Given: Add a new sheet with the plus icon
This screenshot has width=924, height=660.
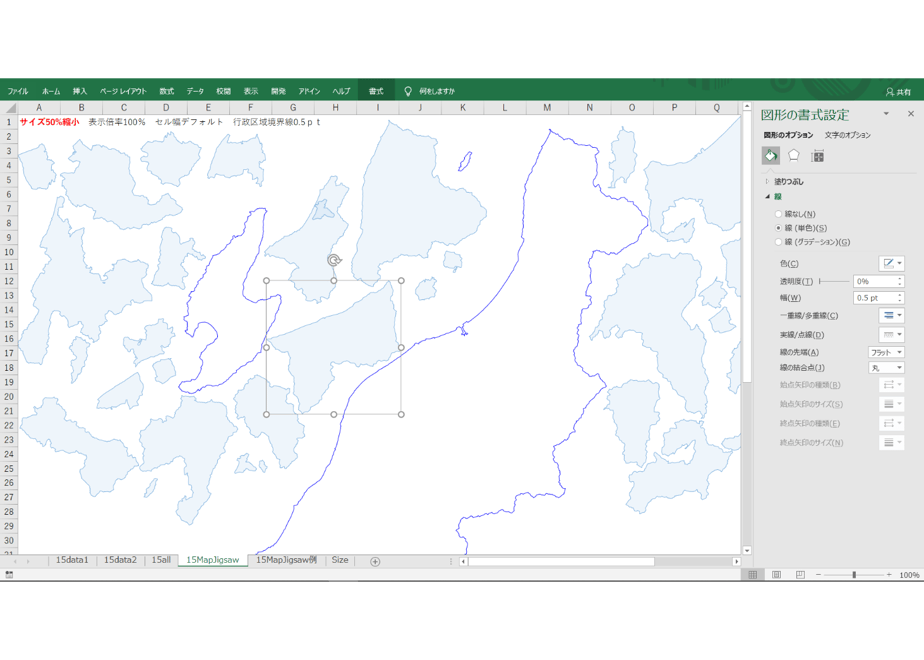Looking at the screenshot, I should pos(375,562).
